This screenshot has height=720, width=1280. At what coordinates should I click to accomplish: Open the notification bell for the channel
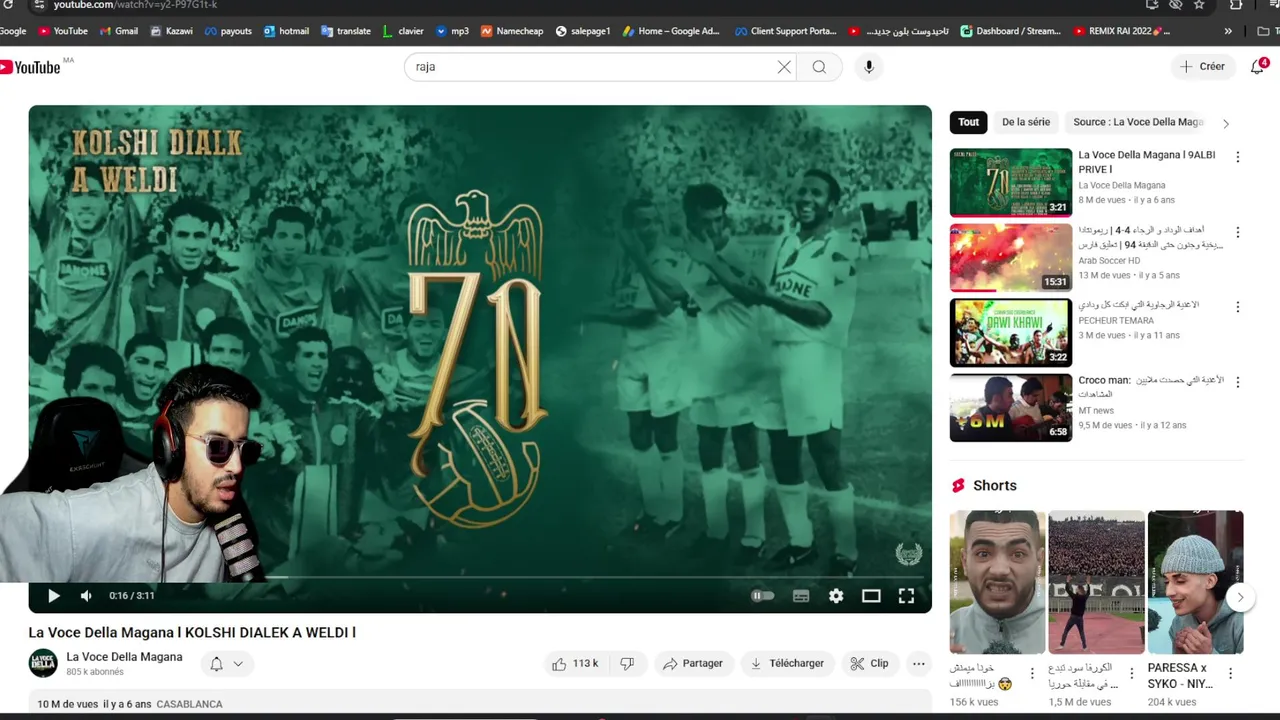216,664
